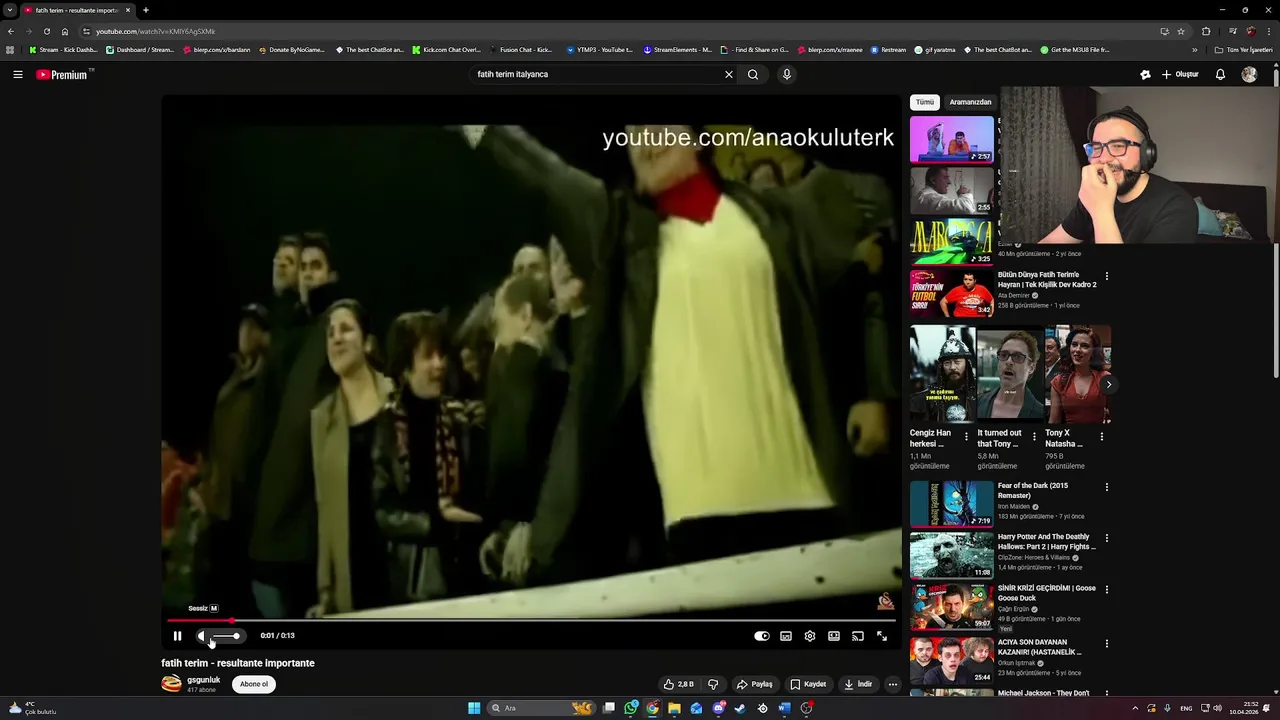This screenshot has height=720, width=1280.
Task: Open options for SİNİR KRİZİ GEÇİRDİM video
Action: pyautogui.click(x=1106, y=589)
